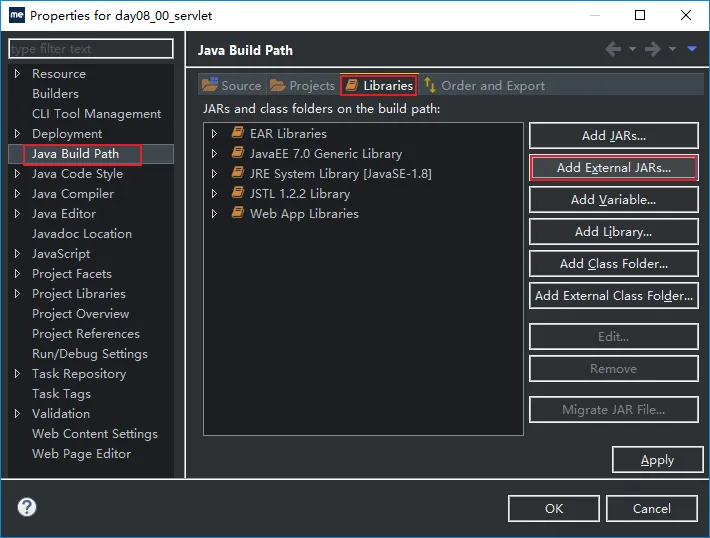Click the back navigation arrow icon
This screenshot has height=538, width=710.
point(614,49)
